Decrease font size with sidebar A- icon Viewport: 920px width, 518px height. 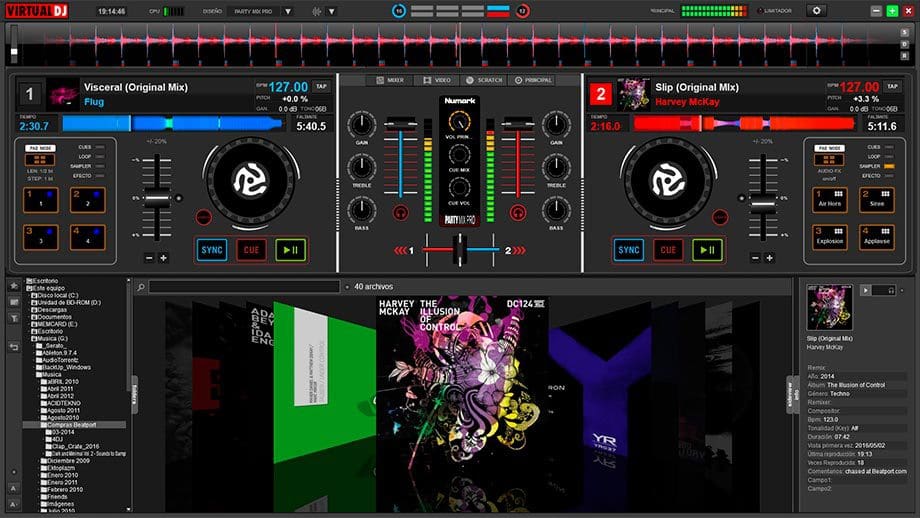pyautogui.click(x=13, y=504)
